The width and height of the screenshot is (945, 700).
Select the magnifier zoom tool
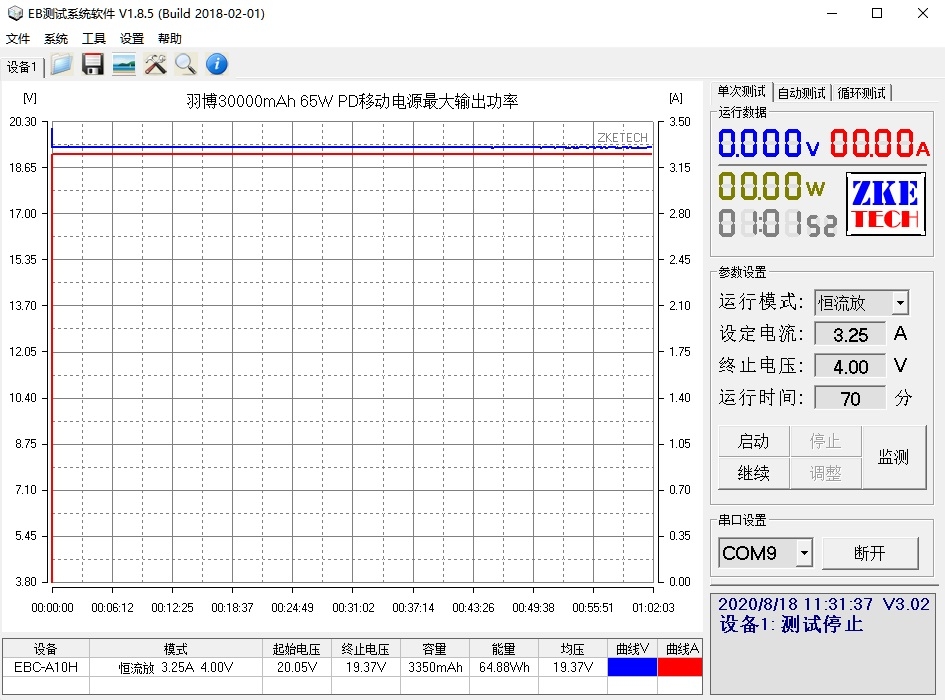[185, 63]
